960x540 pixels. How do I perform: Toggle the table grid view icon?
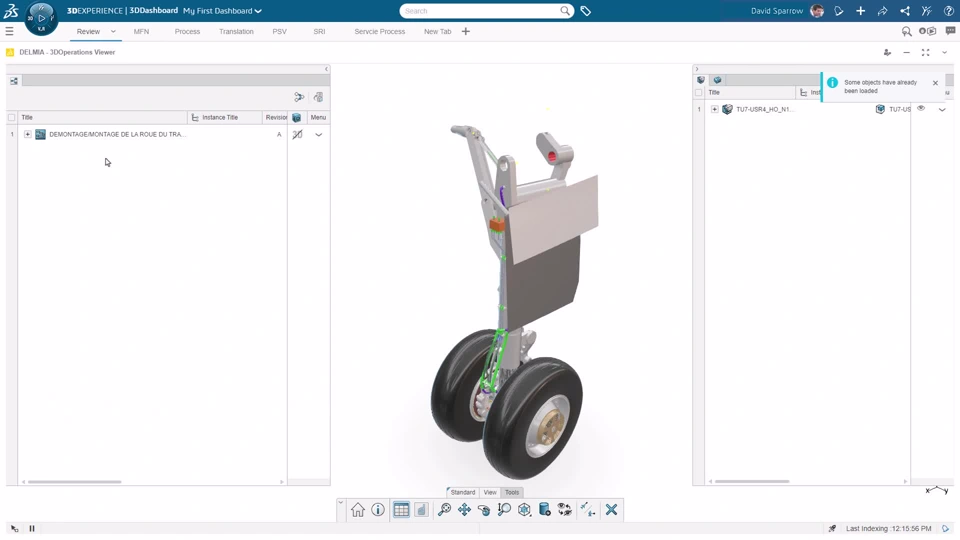pos(401,509)
